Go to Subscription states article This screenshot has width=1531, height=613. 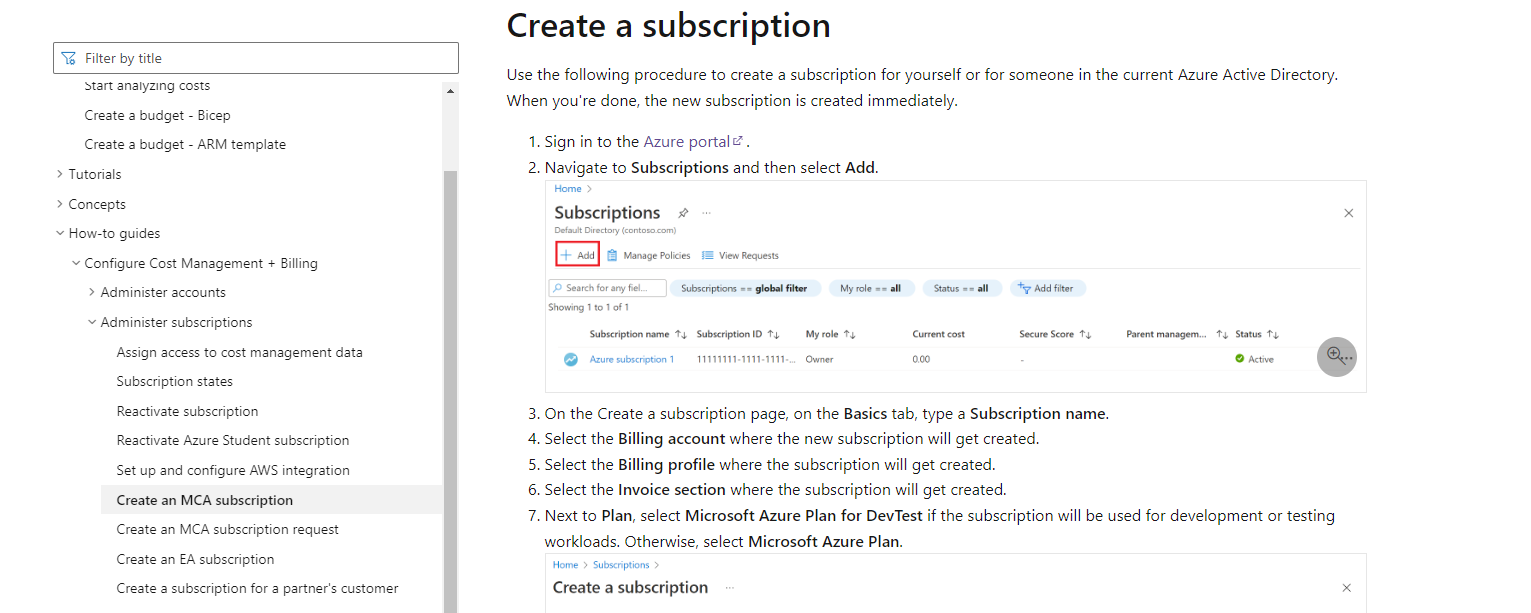[x=175, y=381]
